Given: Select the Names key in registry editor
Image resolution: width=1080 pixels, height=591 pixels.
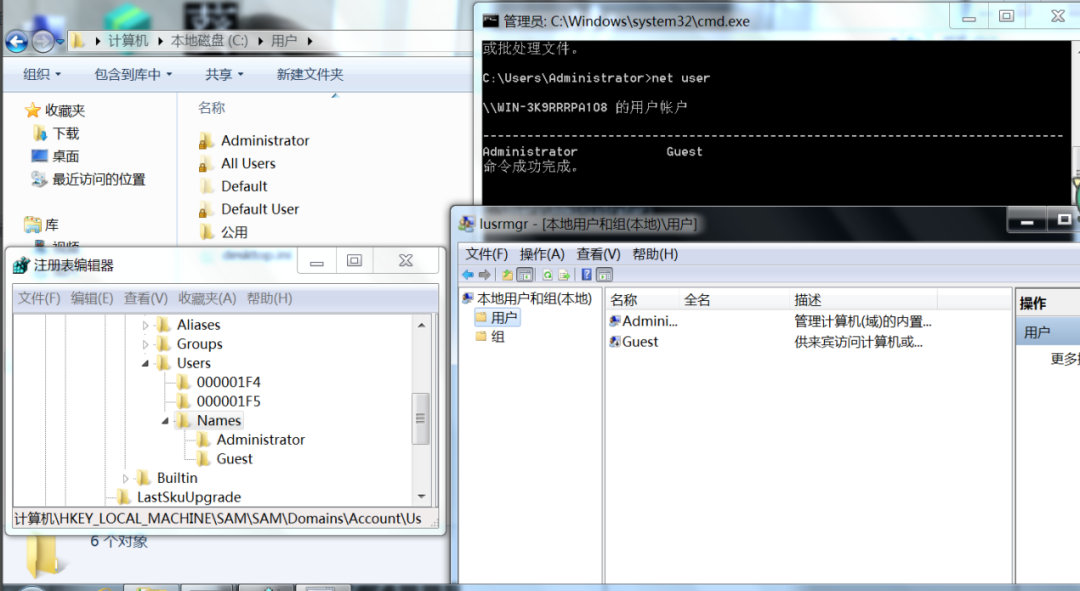Looking at the screenshot, I should click(219, 421).
